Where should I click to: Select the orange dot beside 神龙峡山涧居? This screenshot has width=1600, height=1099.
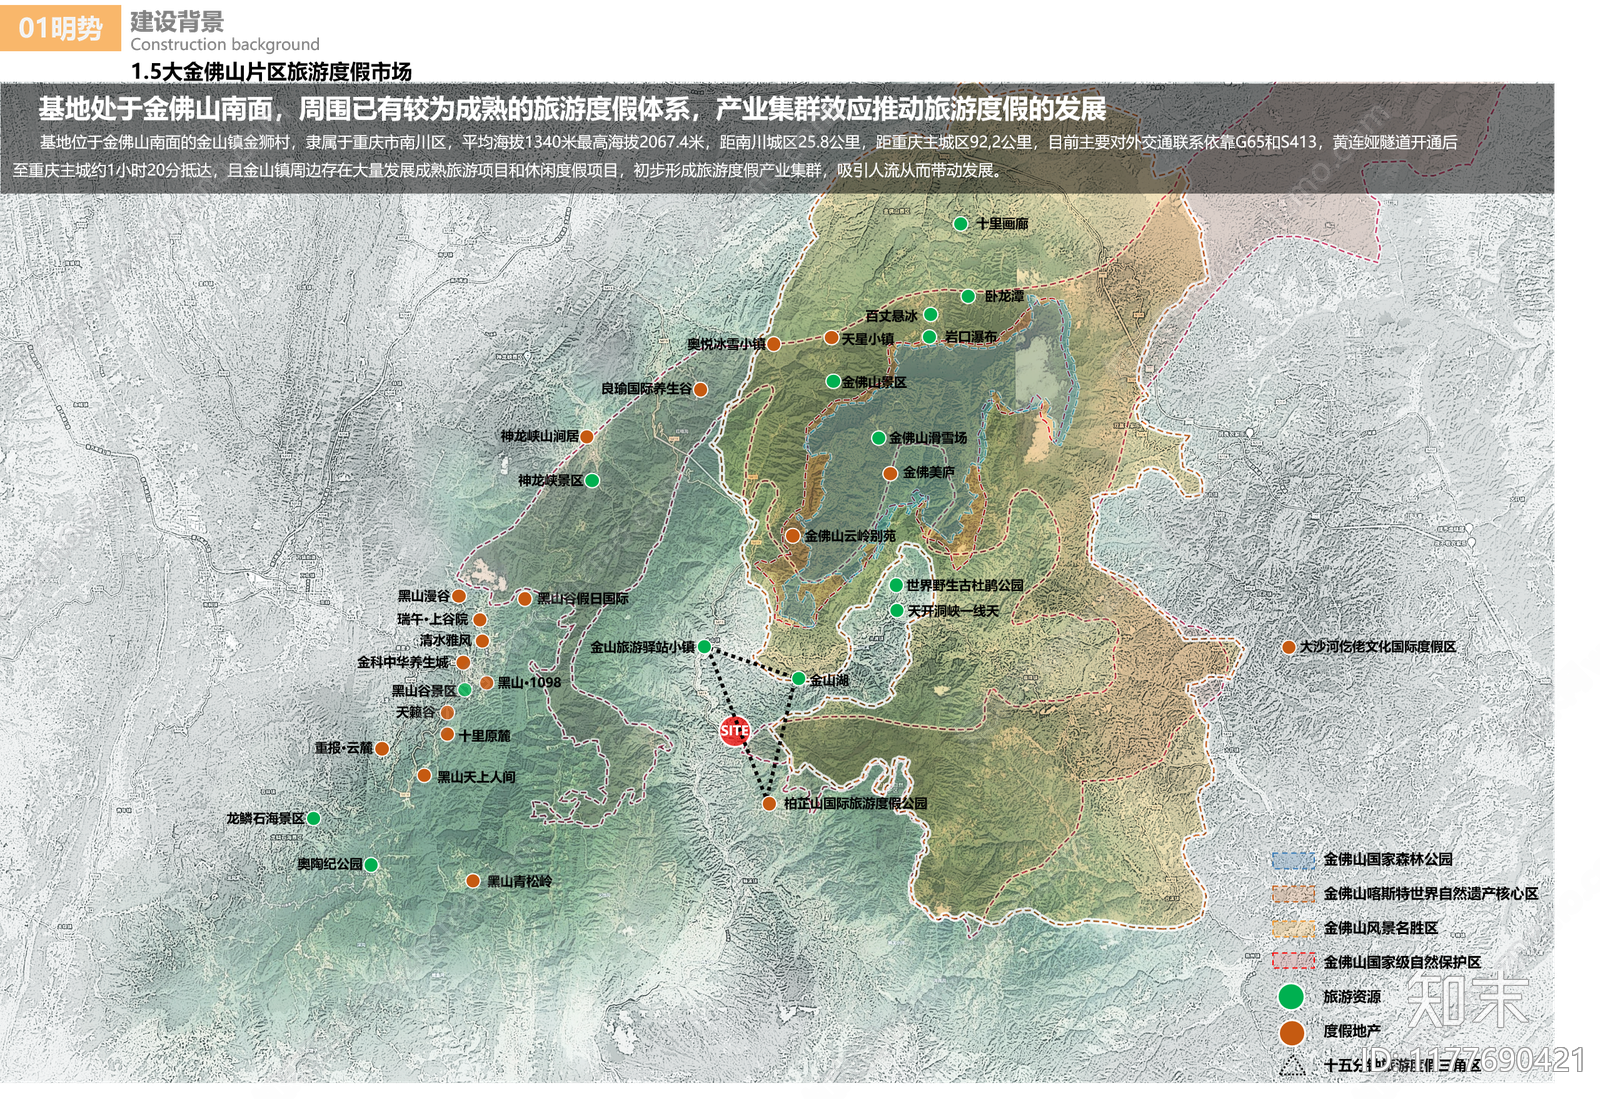pos(587,437)
